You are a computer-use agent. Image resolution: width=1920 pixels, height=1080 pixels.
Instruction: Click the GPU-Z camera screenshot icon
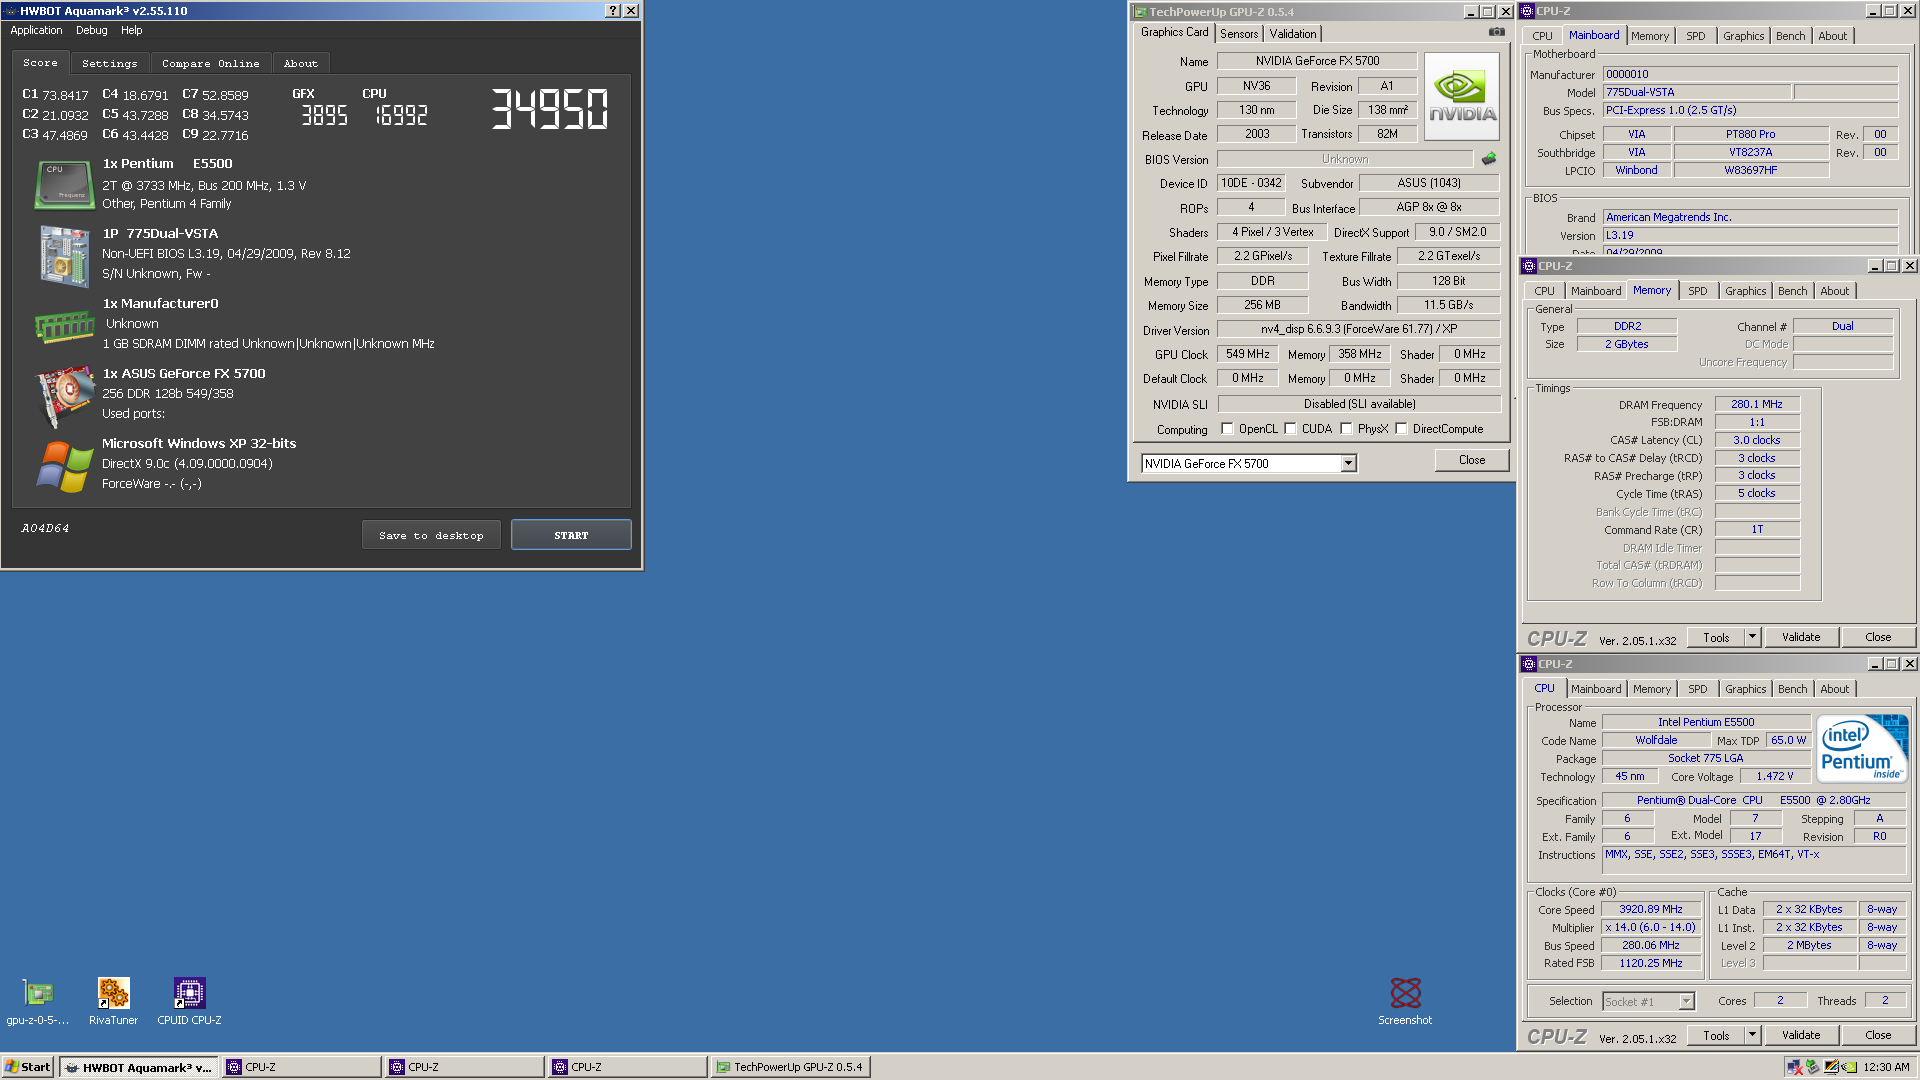[x=1496, y=32]
